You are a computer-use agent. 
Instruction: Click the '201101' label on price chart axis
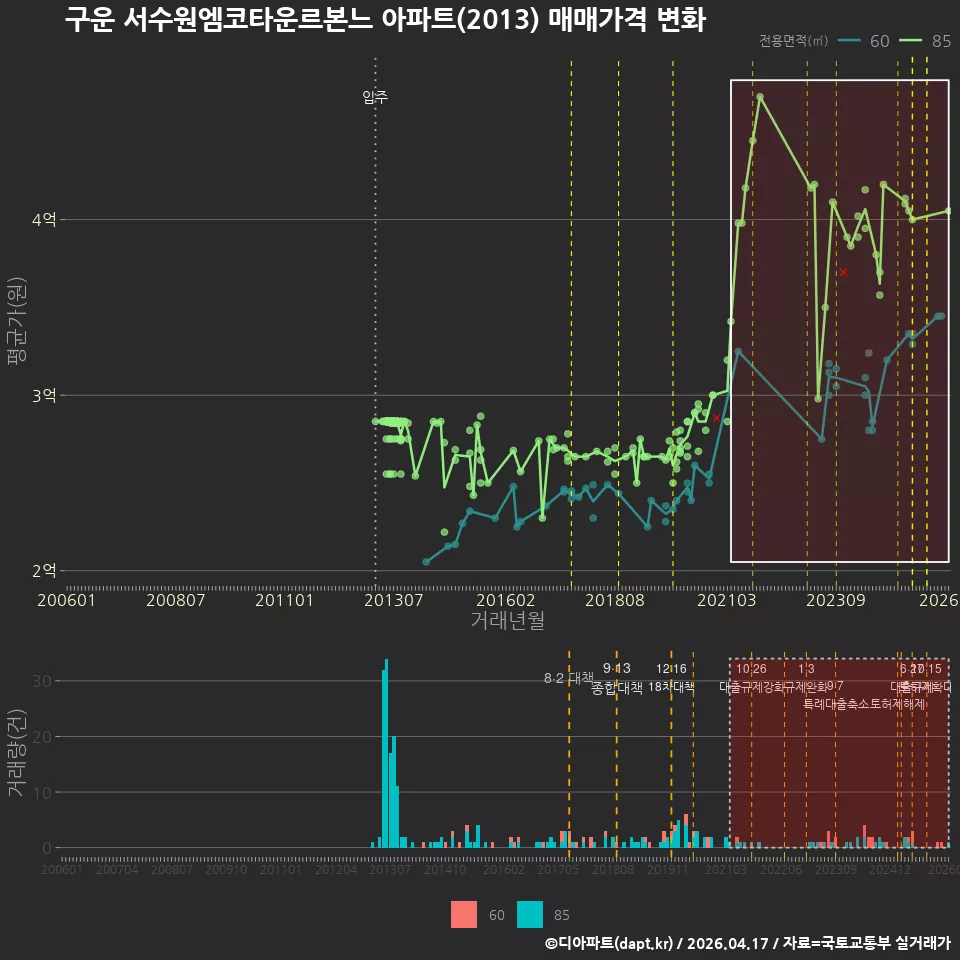(284, 600)
